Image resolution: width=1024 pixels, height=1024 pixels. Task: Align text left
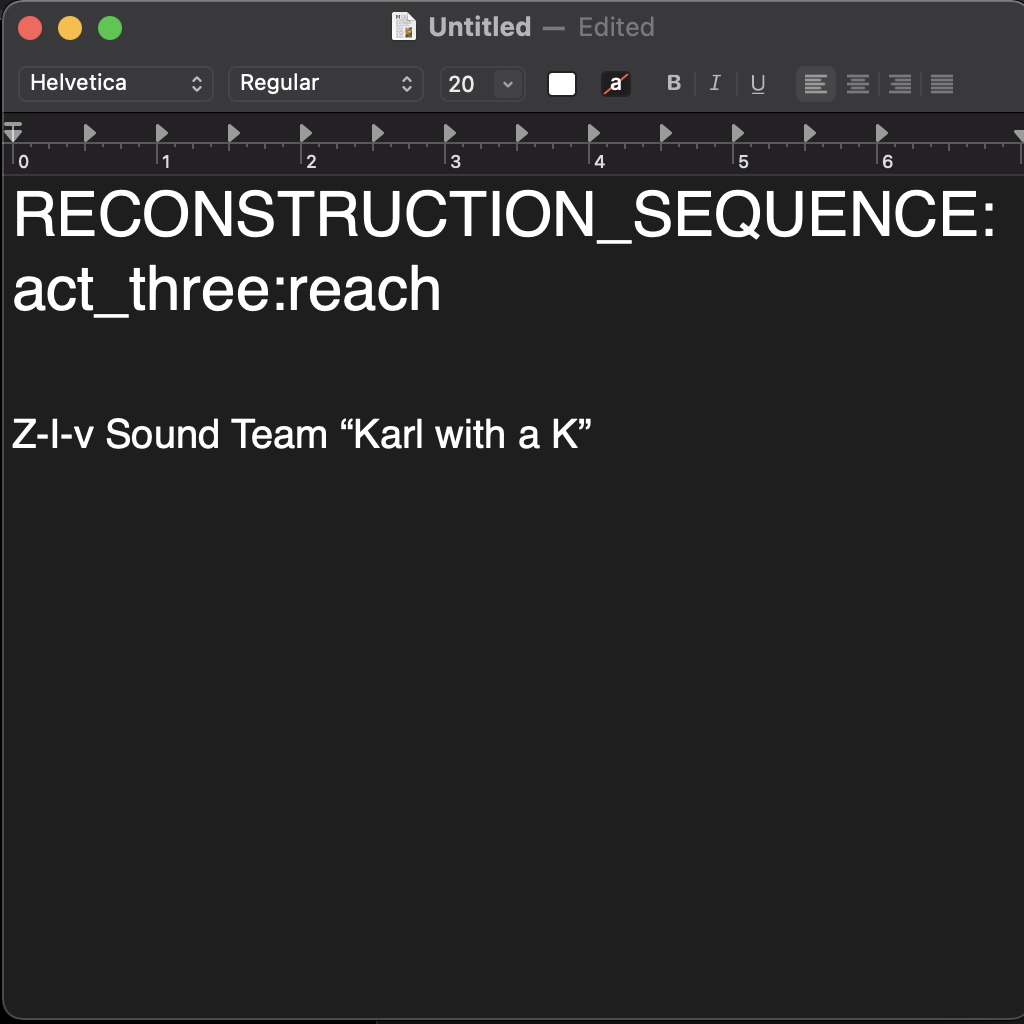pos(816,84)
